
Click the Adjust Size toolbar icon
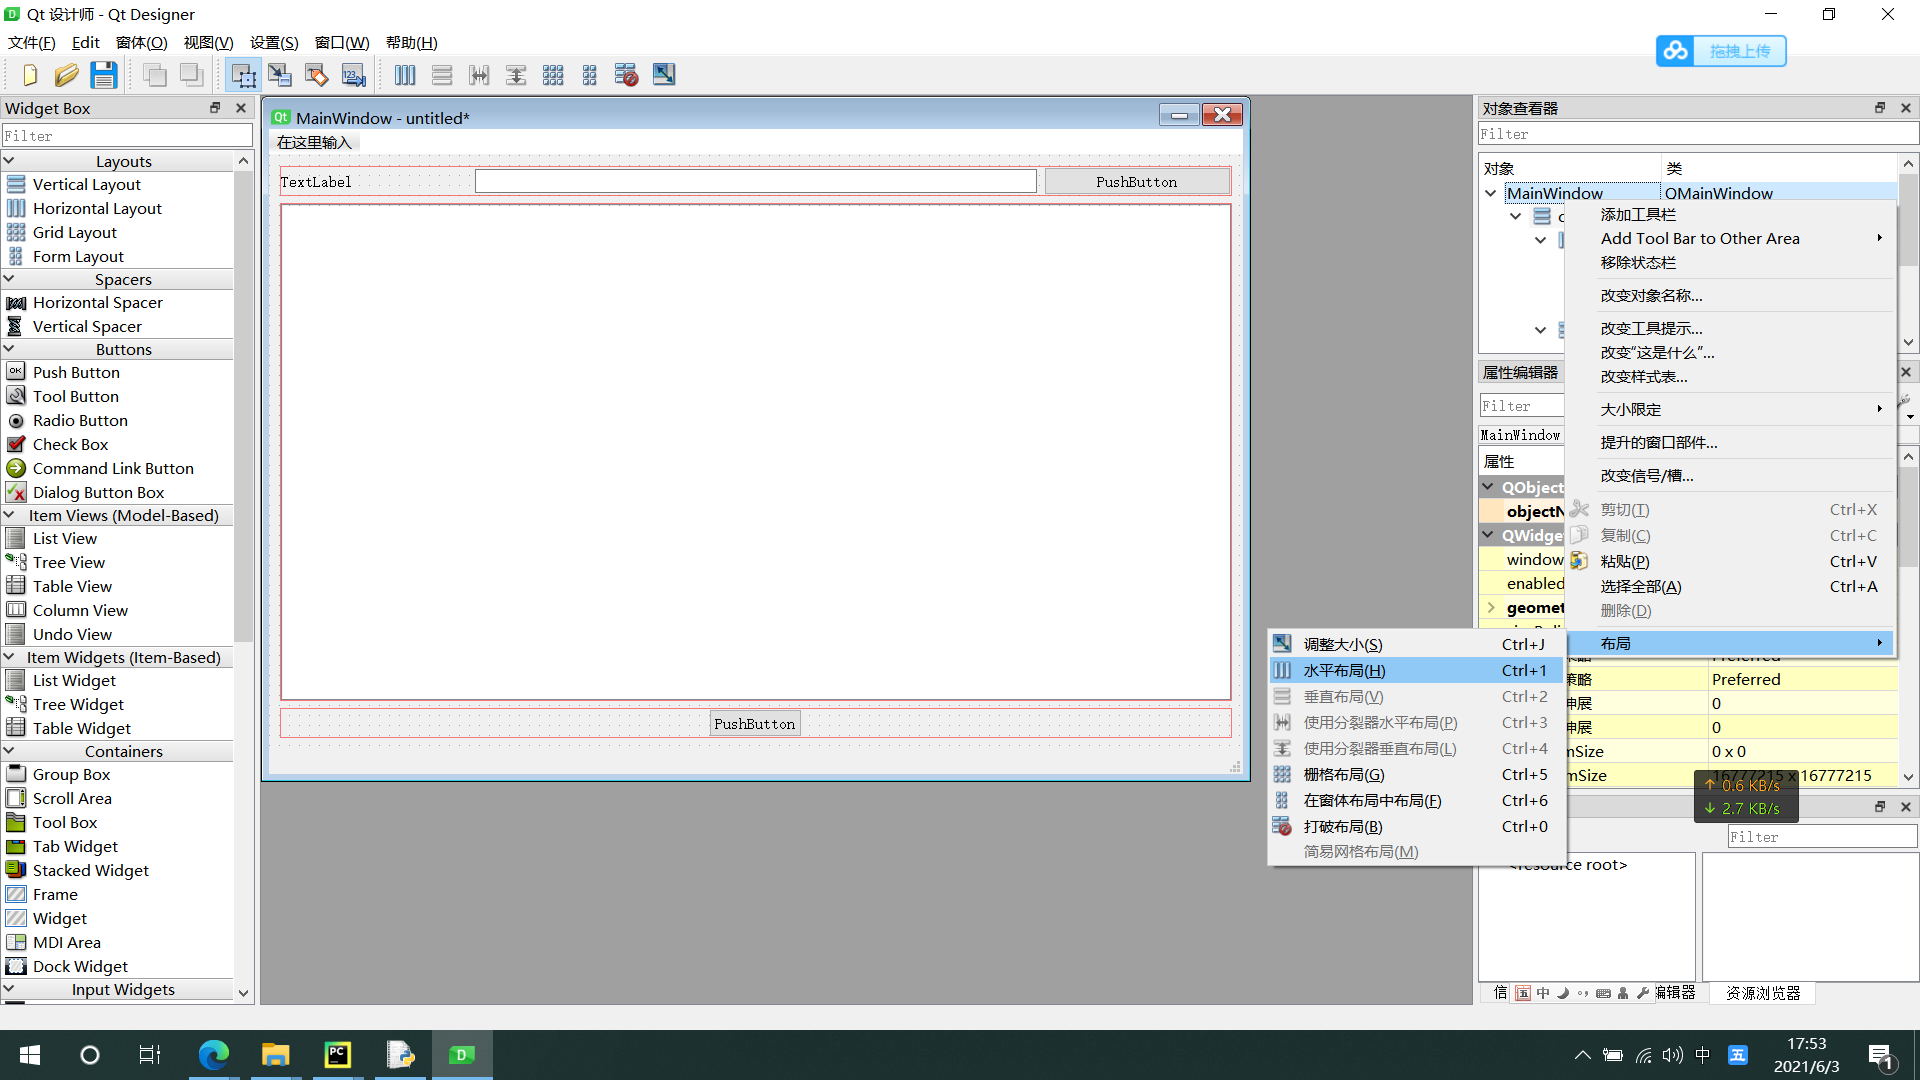664,75
